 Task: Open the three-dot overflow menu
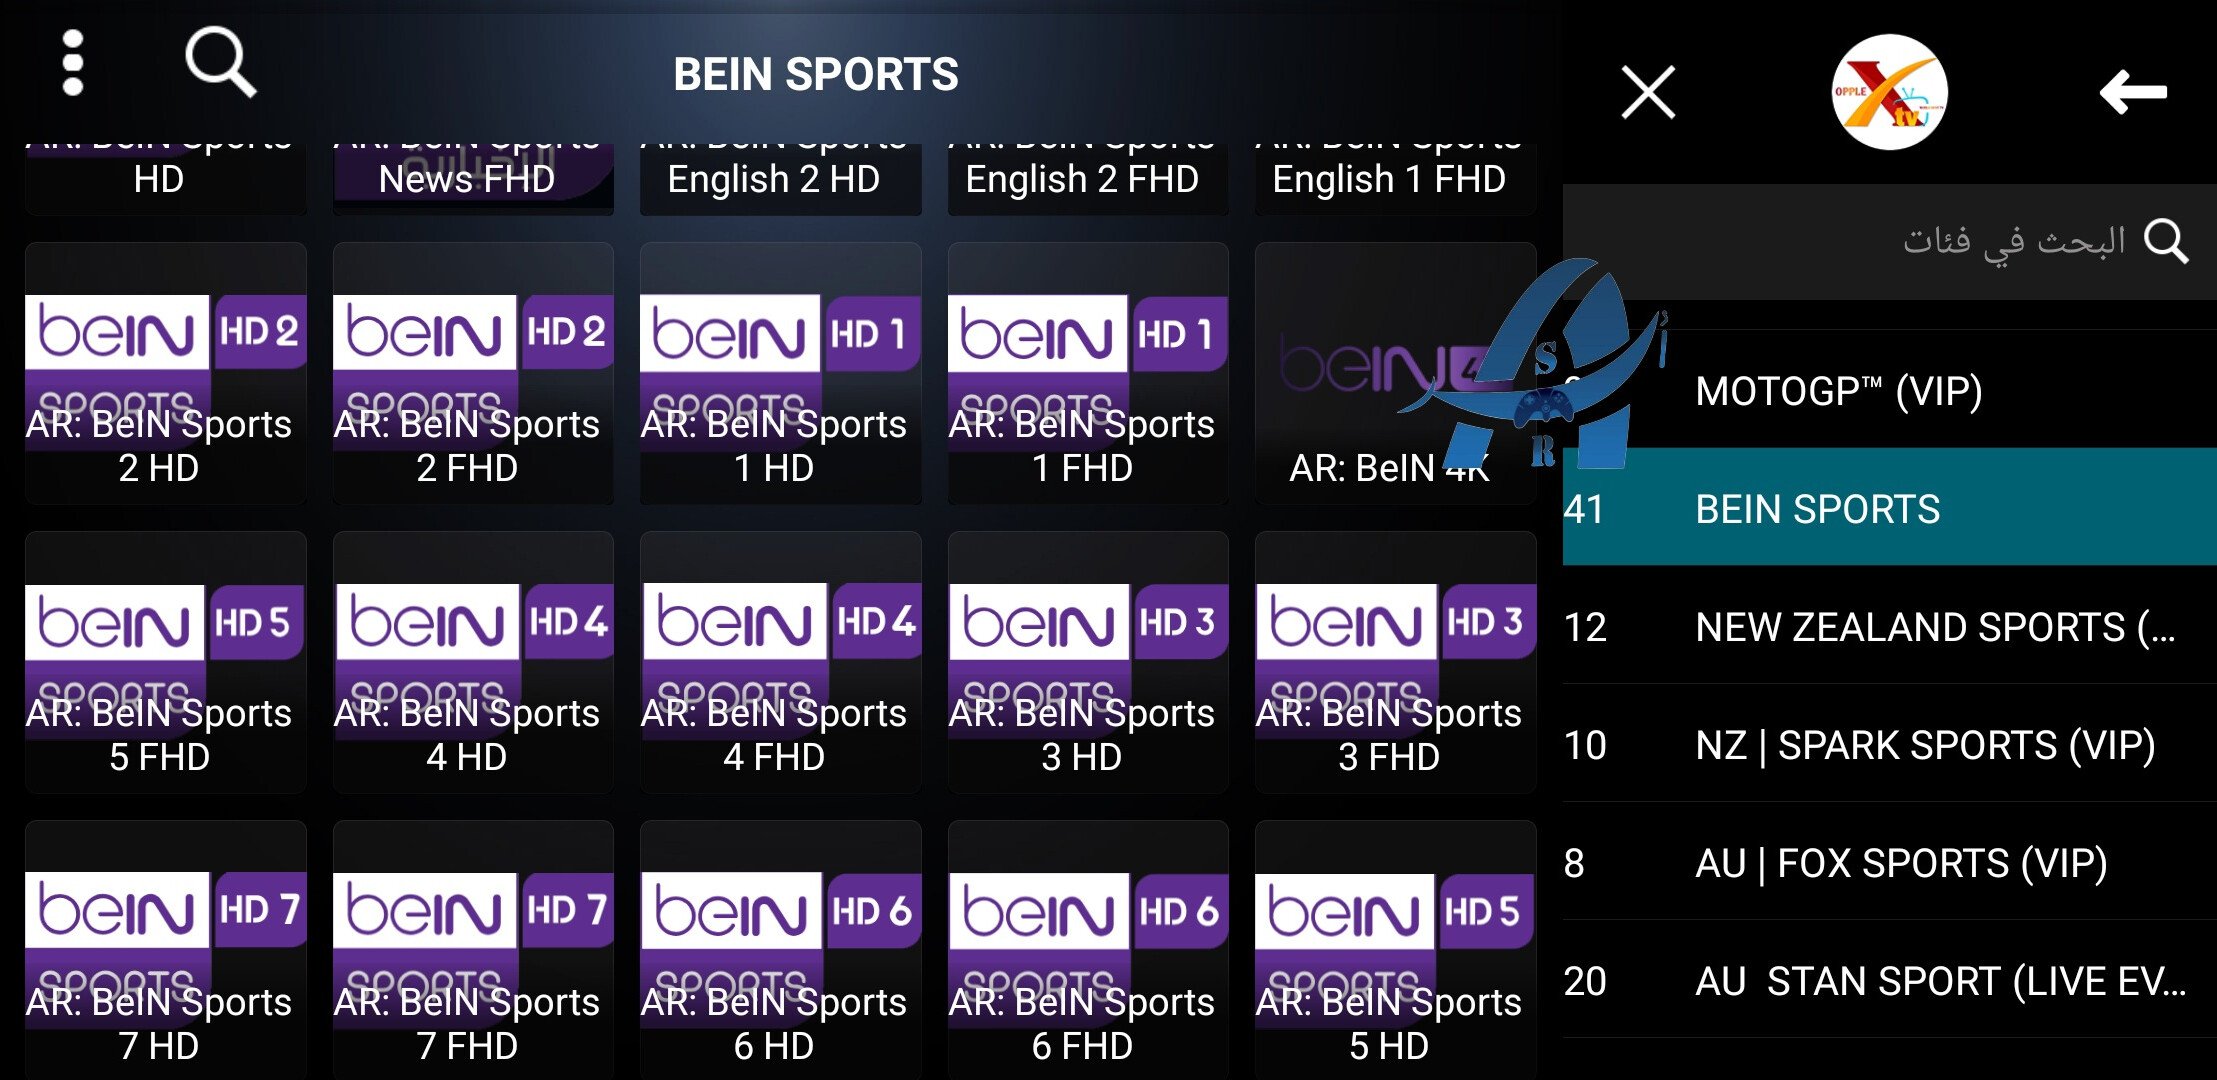(72, 63)
